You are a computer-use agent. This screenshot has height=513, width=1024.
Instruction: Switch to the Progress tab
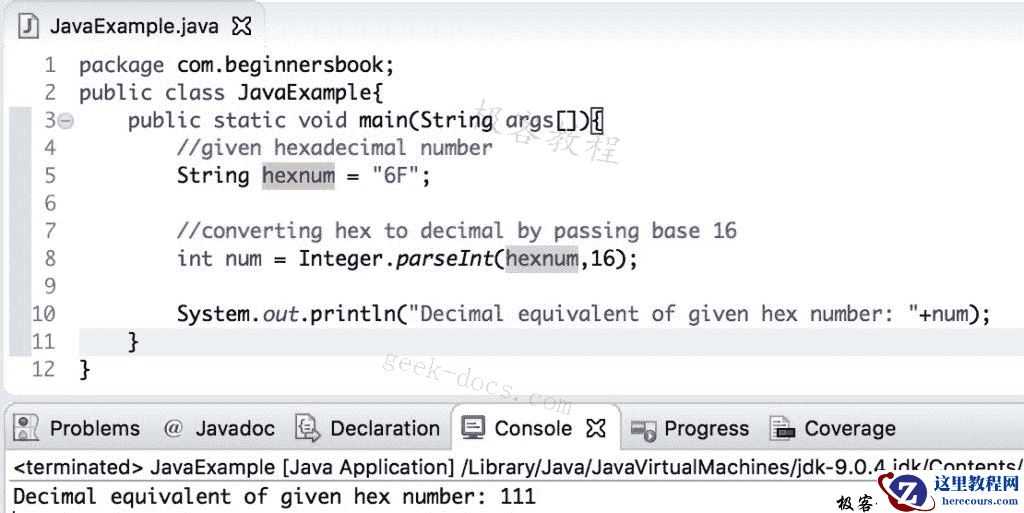[706, 428]
